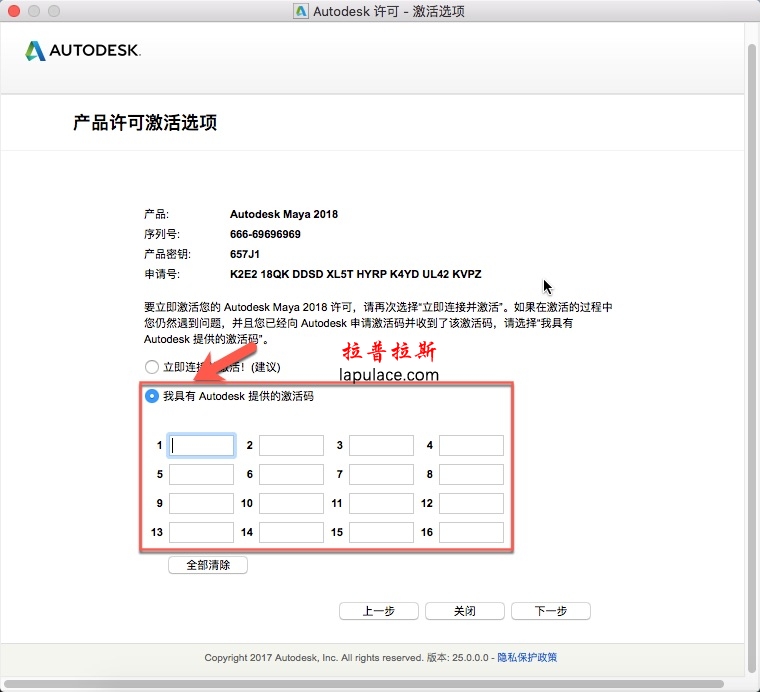
Task: Click the request code K2E2 18QK DDSD text
Action: coord(355,274)
